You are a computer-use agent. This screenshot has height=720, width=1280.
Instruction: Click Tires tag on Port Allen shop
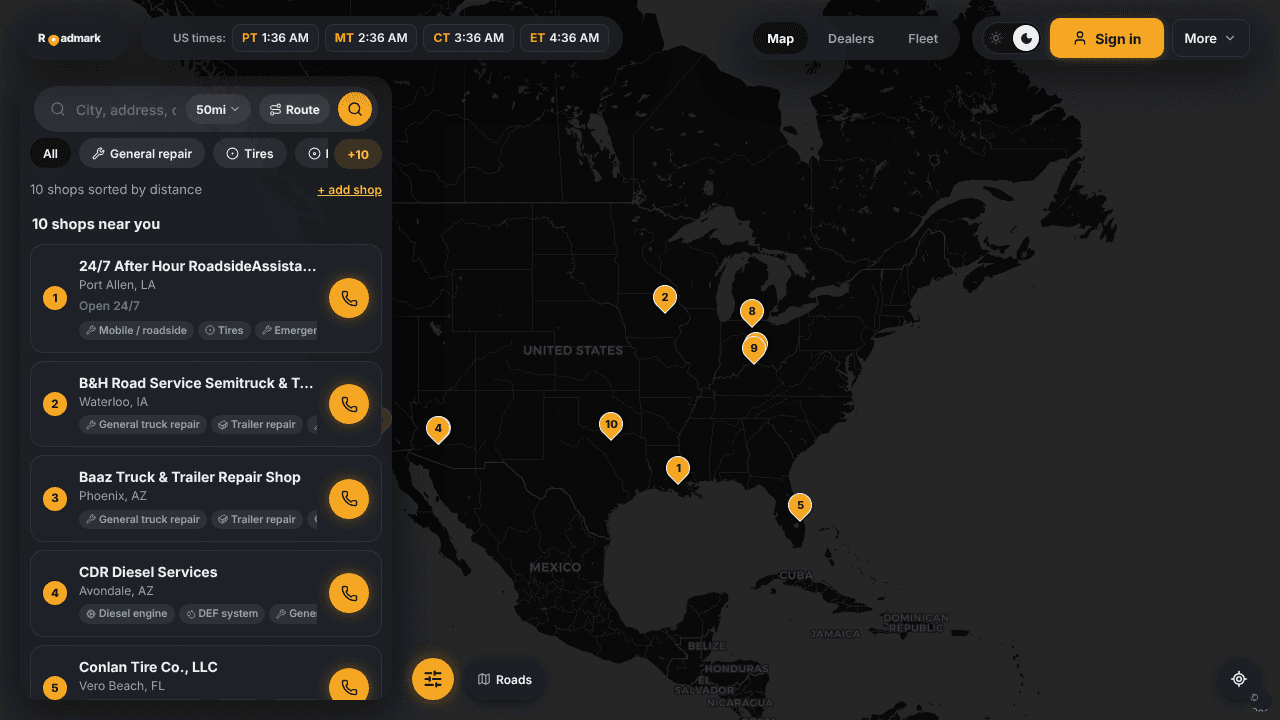click(x=225, y=330)
